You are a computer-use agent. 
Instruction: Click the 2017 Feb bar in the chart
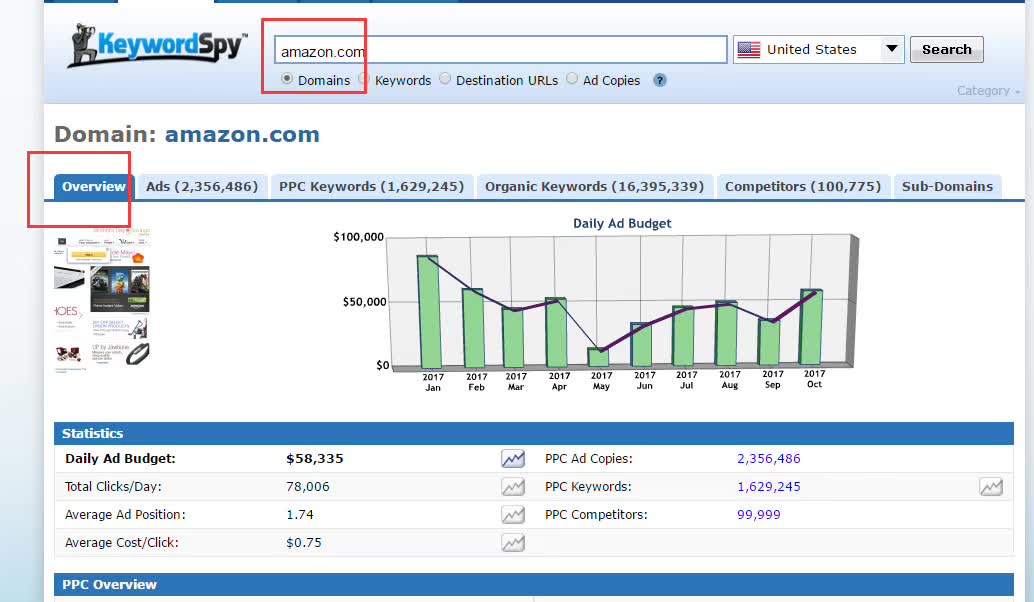(x=473, y=328)
